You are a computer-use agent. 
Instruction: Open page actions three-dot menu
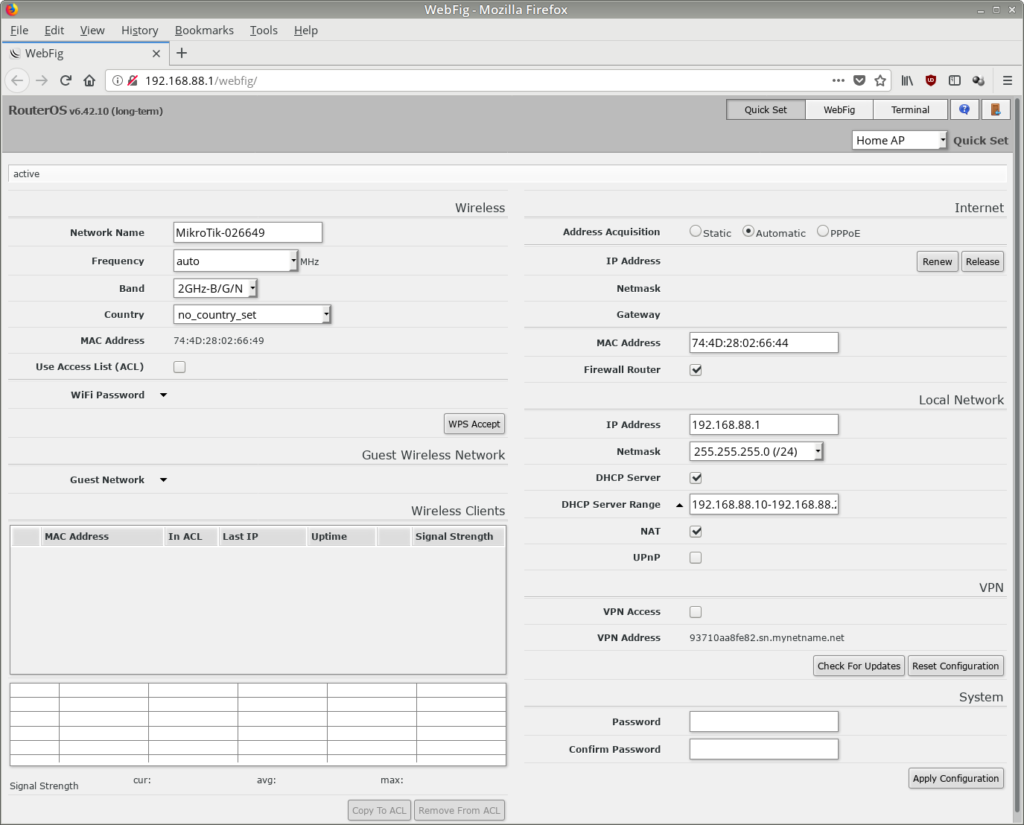[838, 80]
